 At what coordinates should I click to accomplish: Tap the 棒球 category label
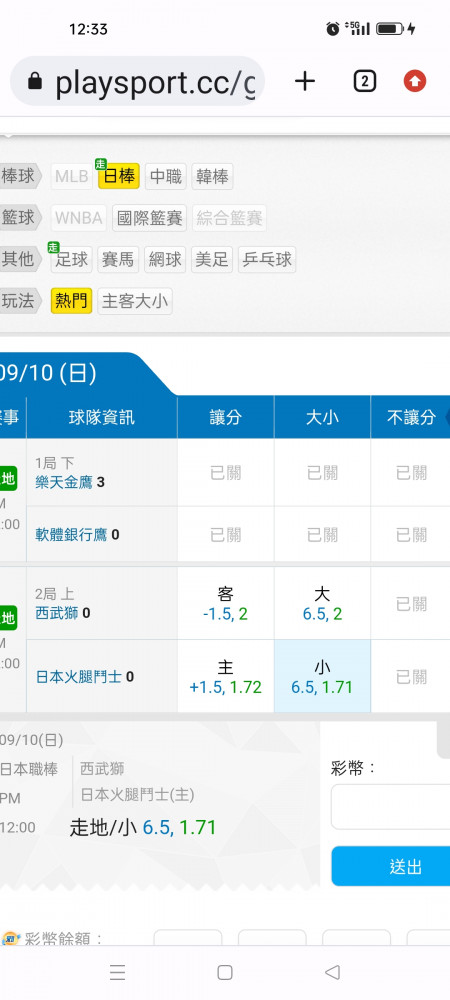pos(18,177)
